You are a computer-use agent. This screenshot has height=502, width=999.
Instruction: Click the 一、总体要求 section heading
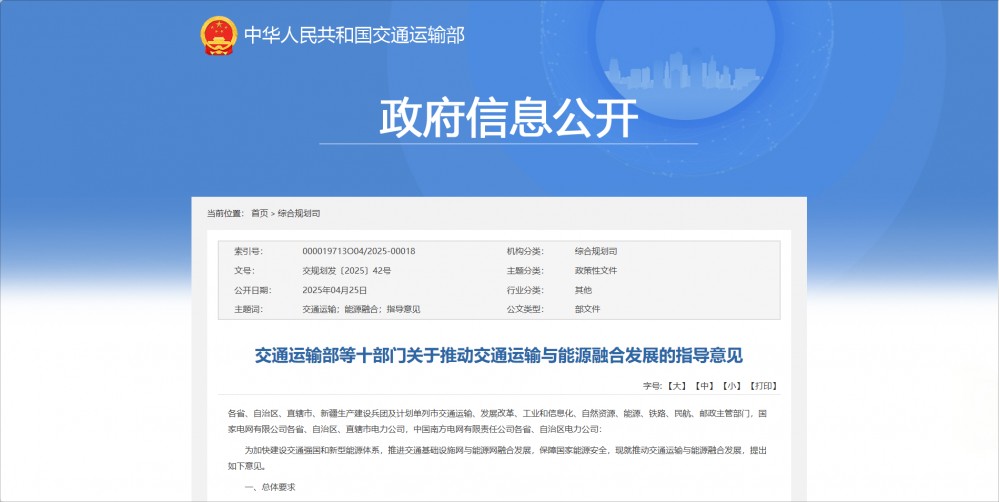(x=270, y=487)
